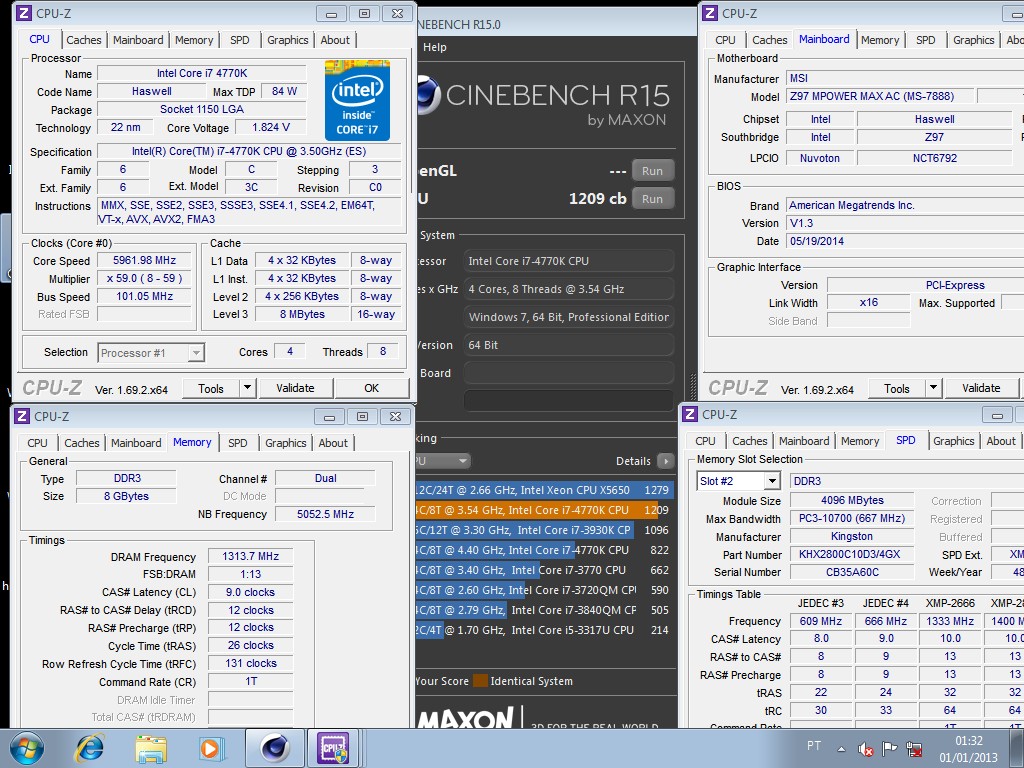Select i5-3317U ranking row
Image resolution: width=1024 pixels, height=768 pixels.
click(x=543, y=630)
